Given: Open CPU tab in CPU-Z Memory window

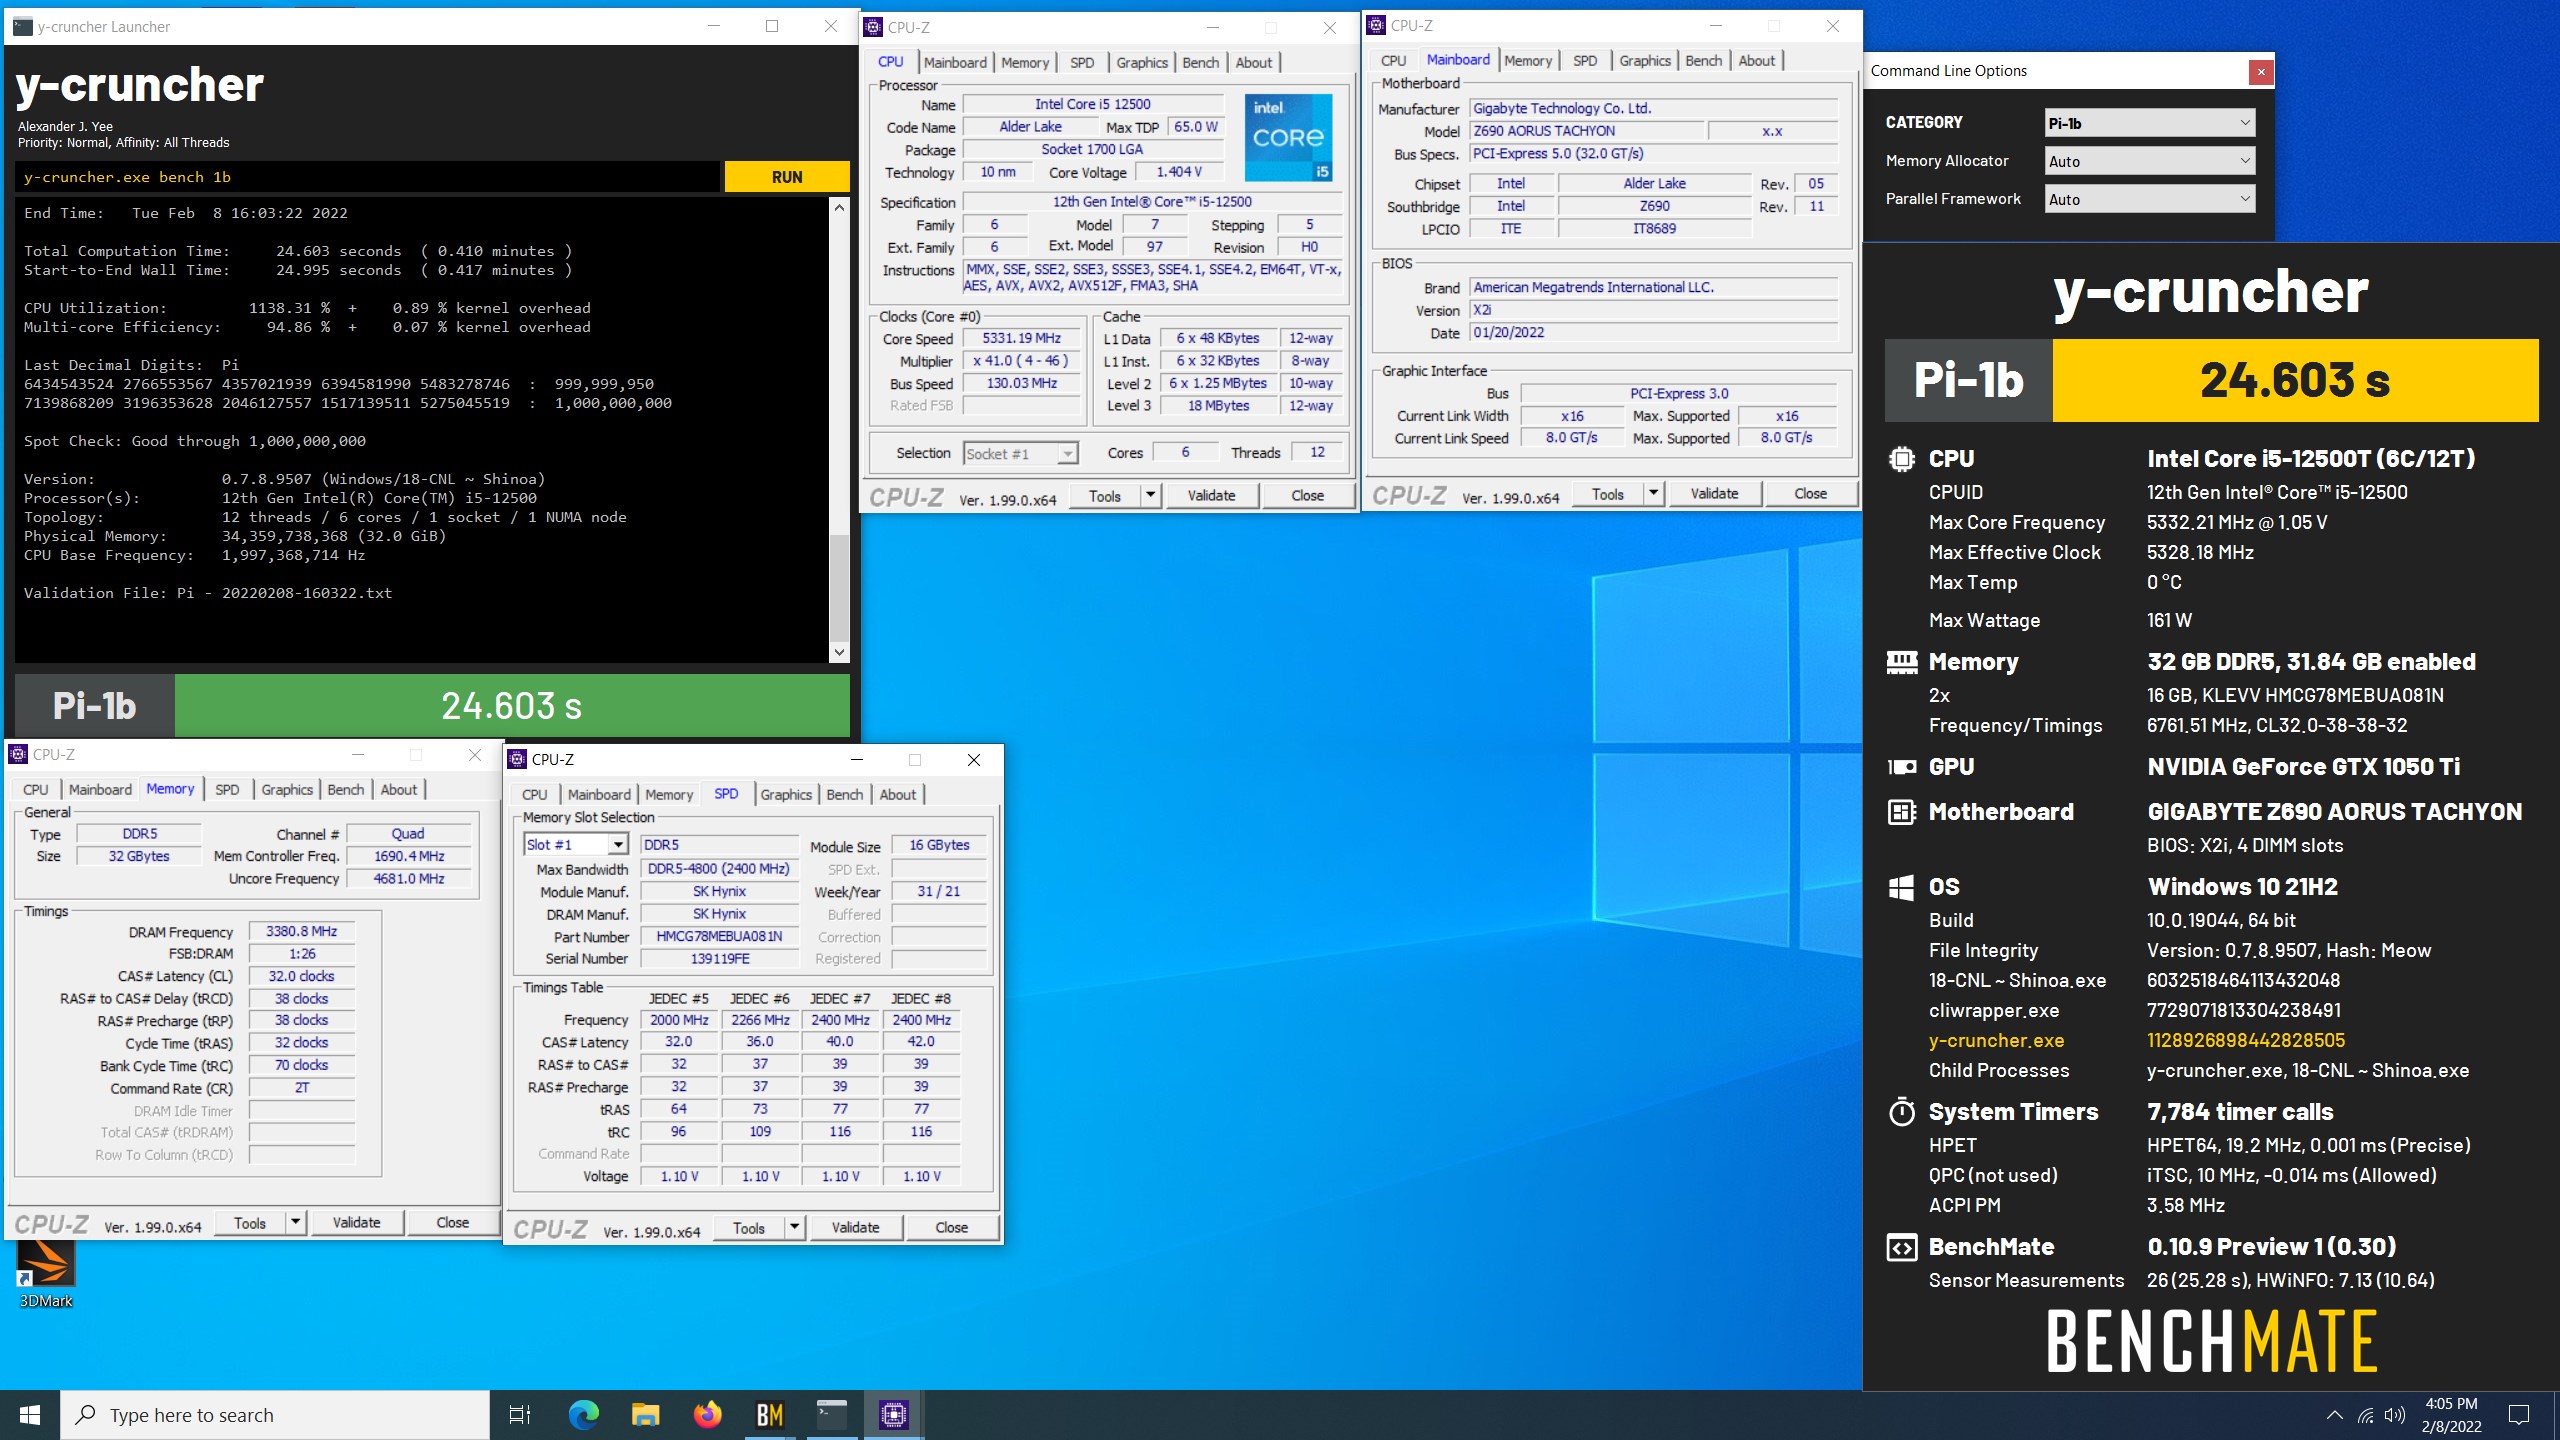Looking at the screenshot, I should pyautogui.click(x=36, y=789).
